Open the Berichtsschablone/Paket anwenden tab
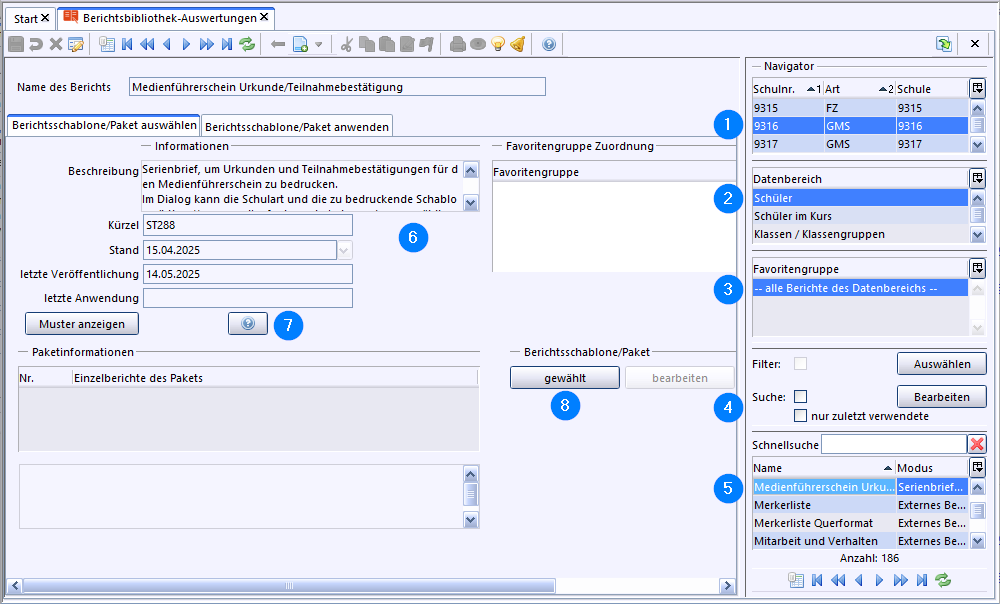 click(x=297, y=126)
